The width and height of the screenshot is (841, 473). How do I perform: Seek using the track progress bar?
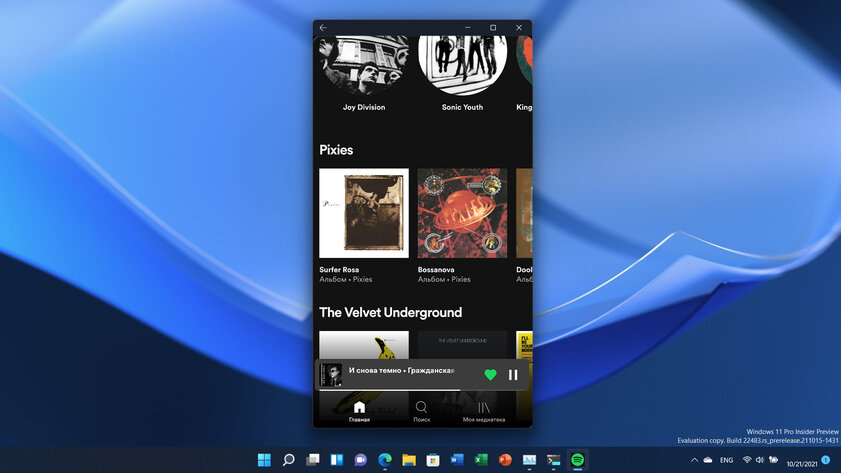point(423,390)
